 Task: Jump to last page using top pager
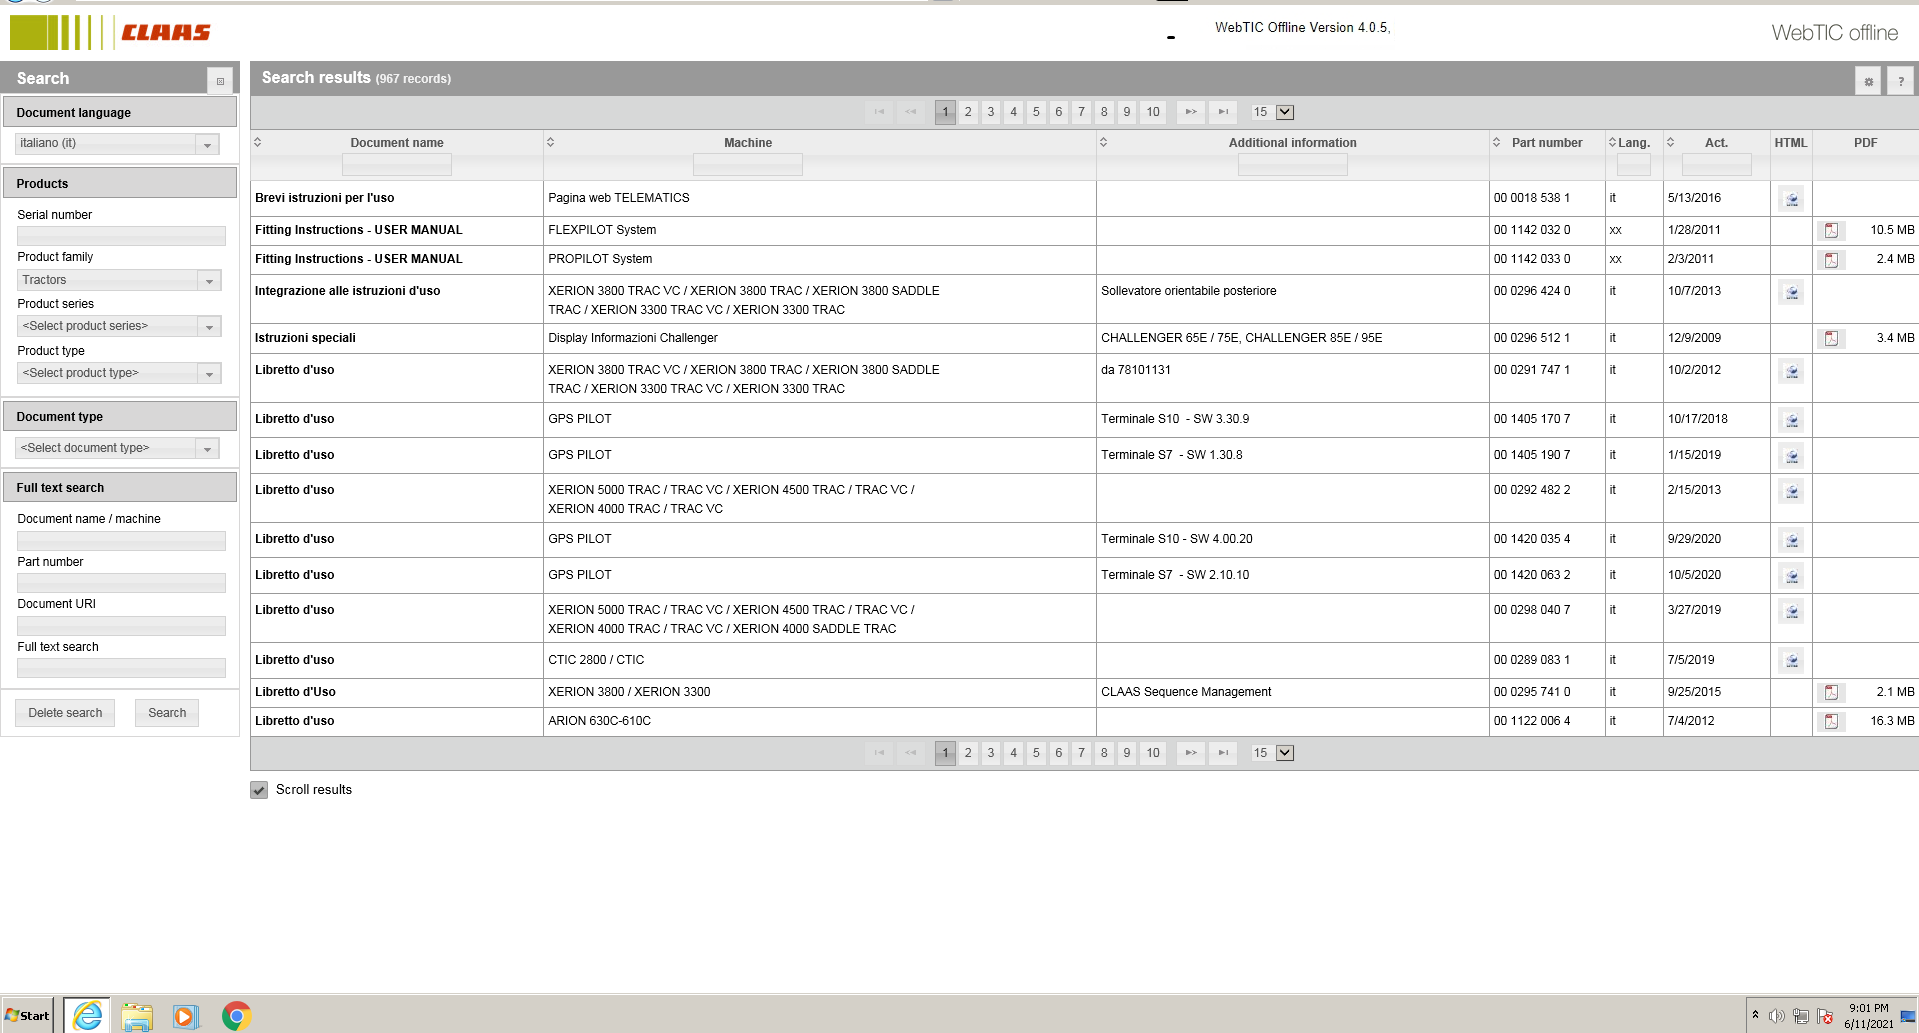1222,112
